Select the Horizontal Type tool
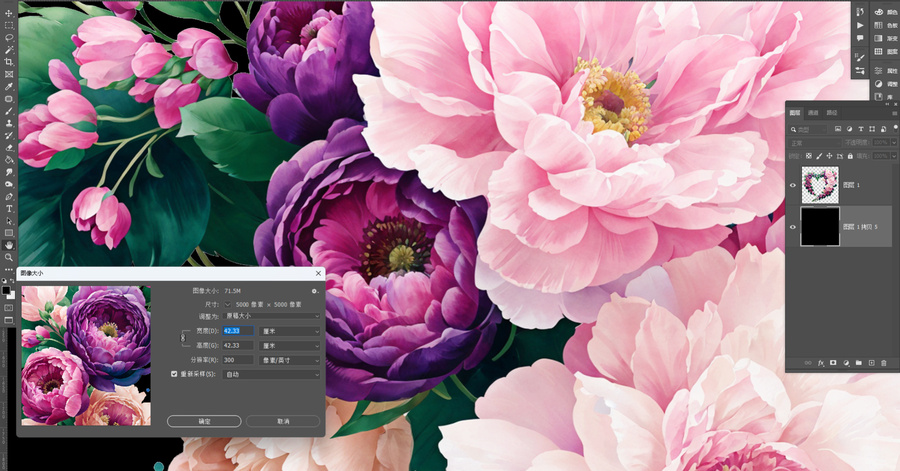Screen dimensions: 900x471 [x=9, y=208]
